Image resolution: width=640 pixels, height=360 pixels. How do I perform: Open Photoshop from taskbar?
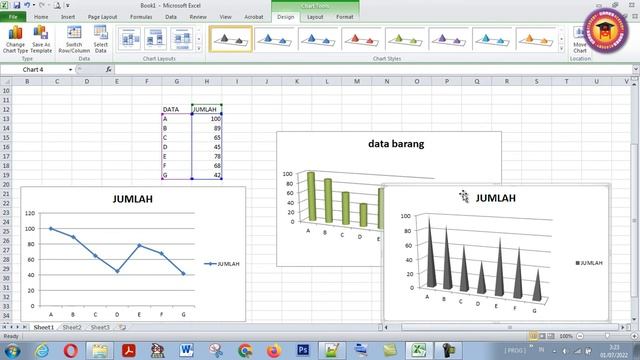tap(303, 351)
